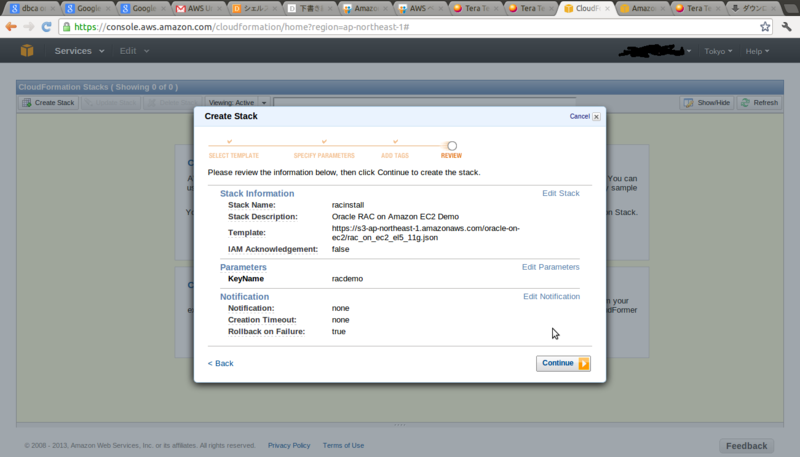Open the Tokyo region dropdown
This screenshot has width=800, height=457.
718,51
